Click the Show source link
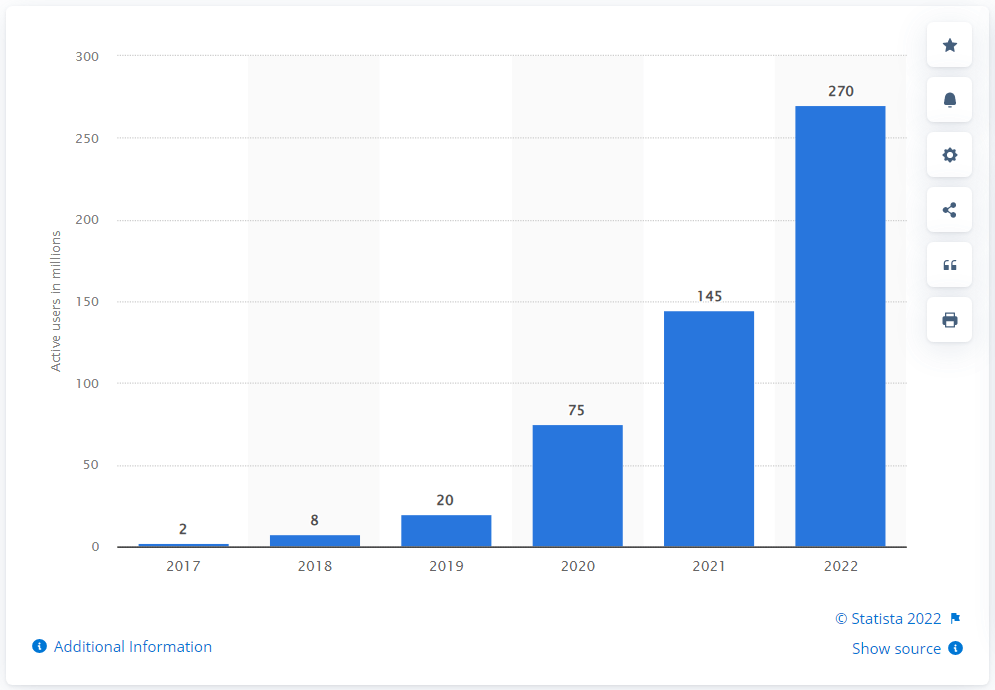Viewport: 995px width, 690px height. tap(896, 649)
